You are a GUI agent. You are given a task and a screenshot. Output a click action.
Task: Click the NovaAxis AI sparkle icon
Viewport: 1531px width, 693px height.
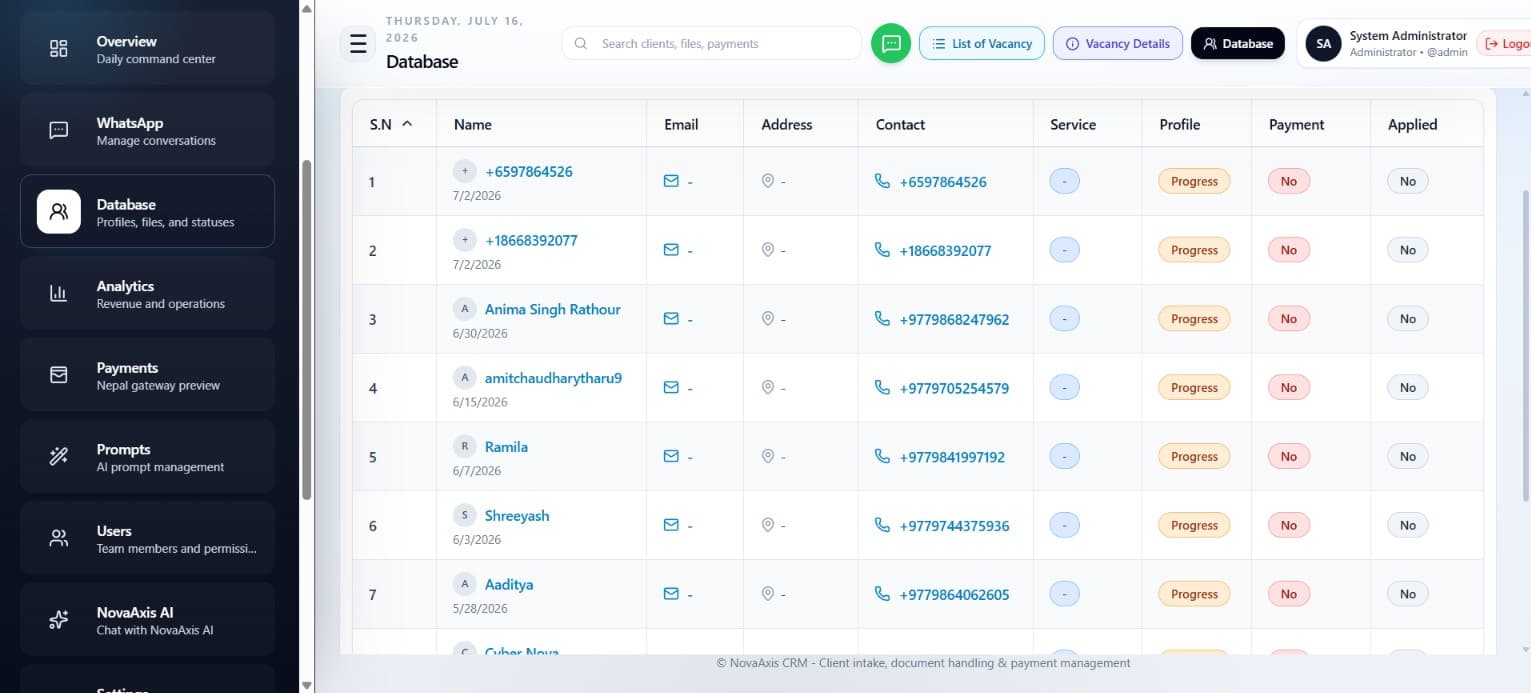coord(59,620)
